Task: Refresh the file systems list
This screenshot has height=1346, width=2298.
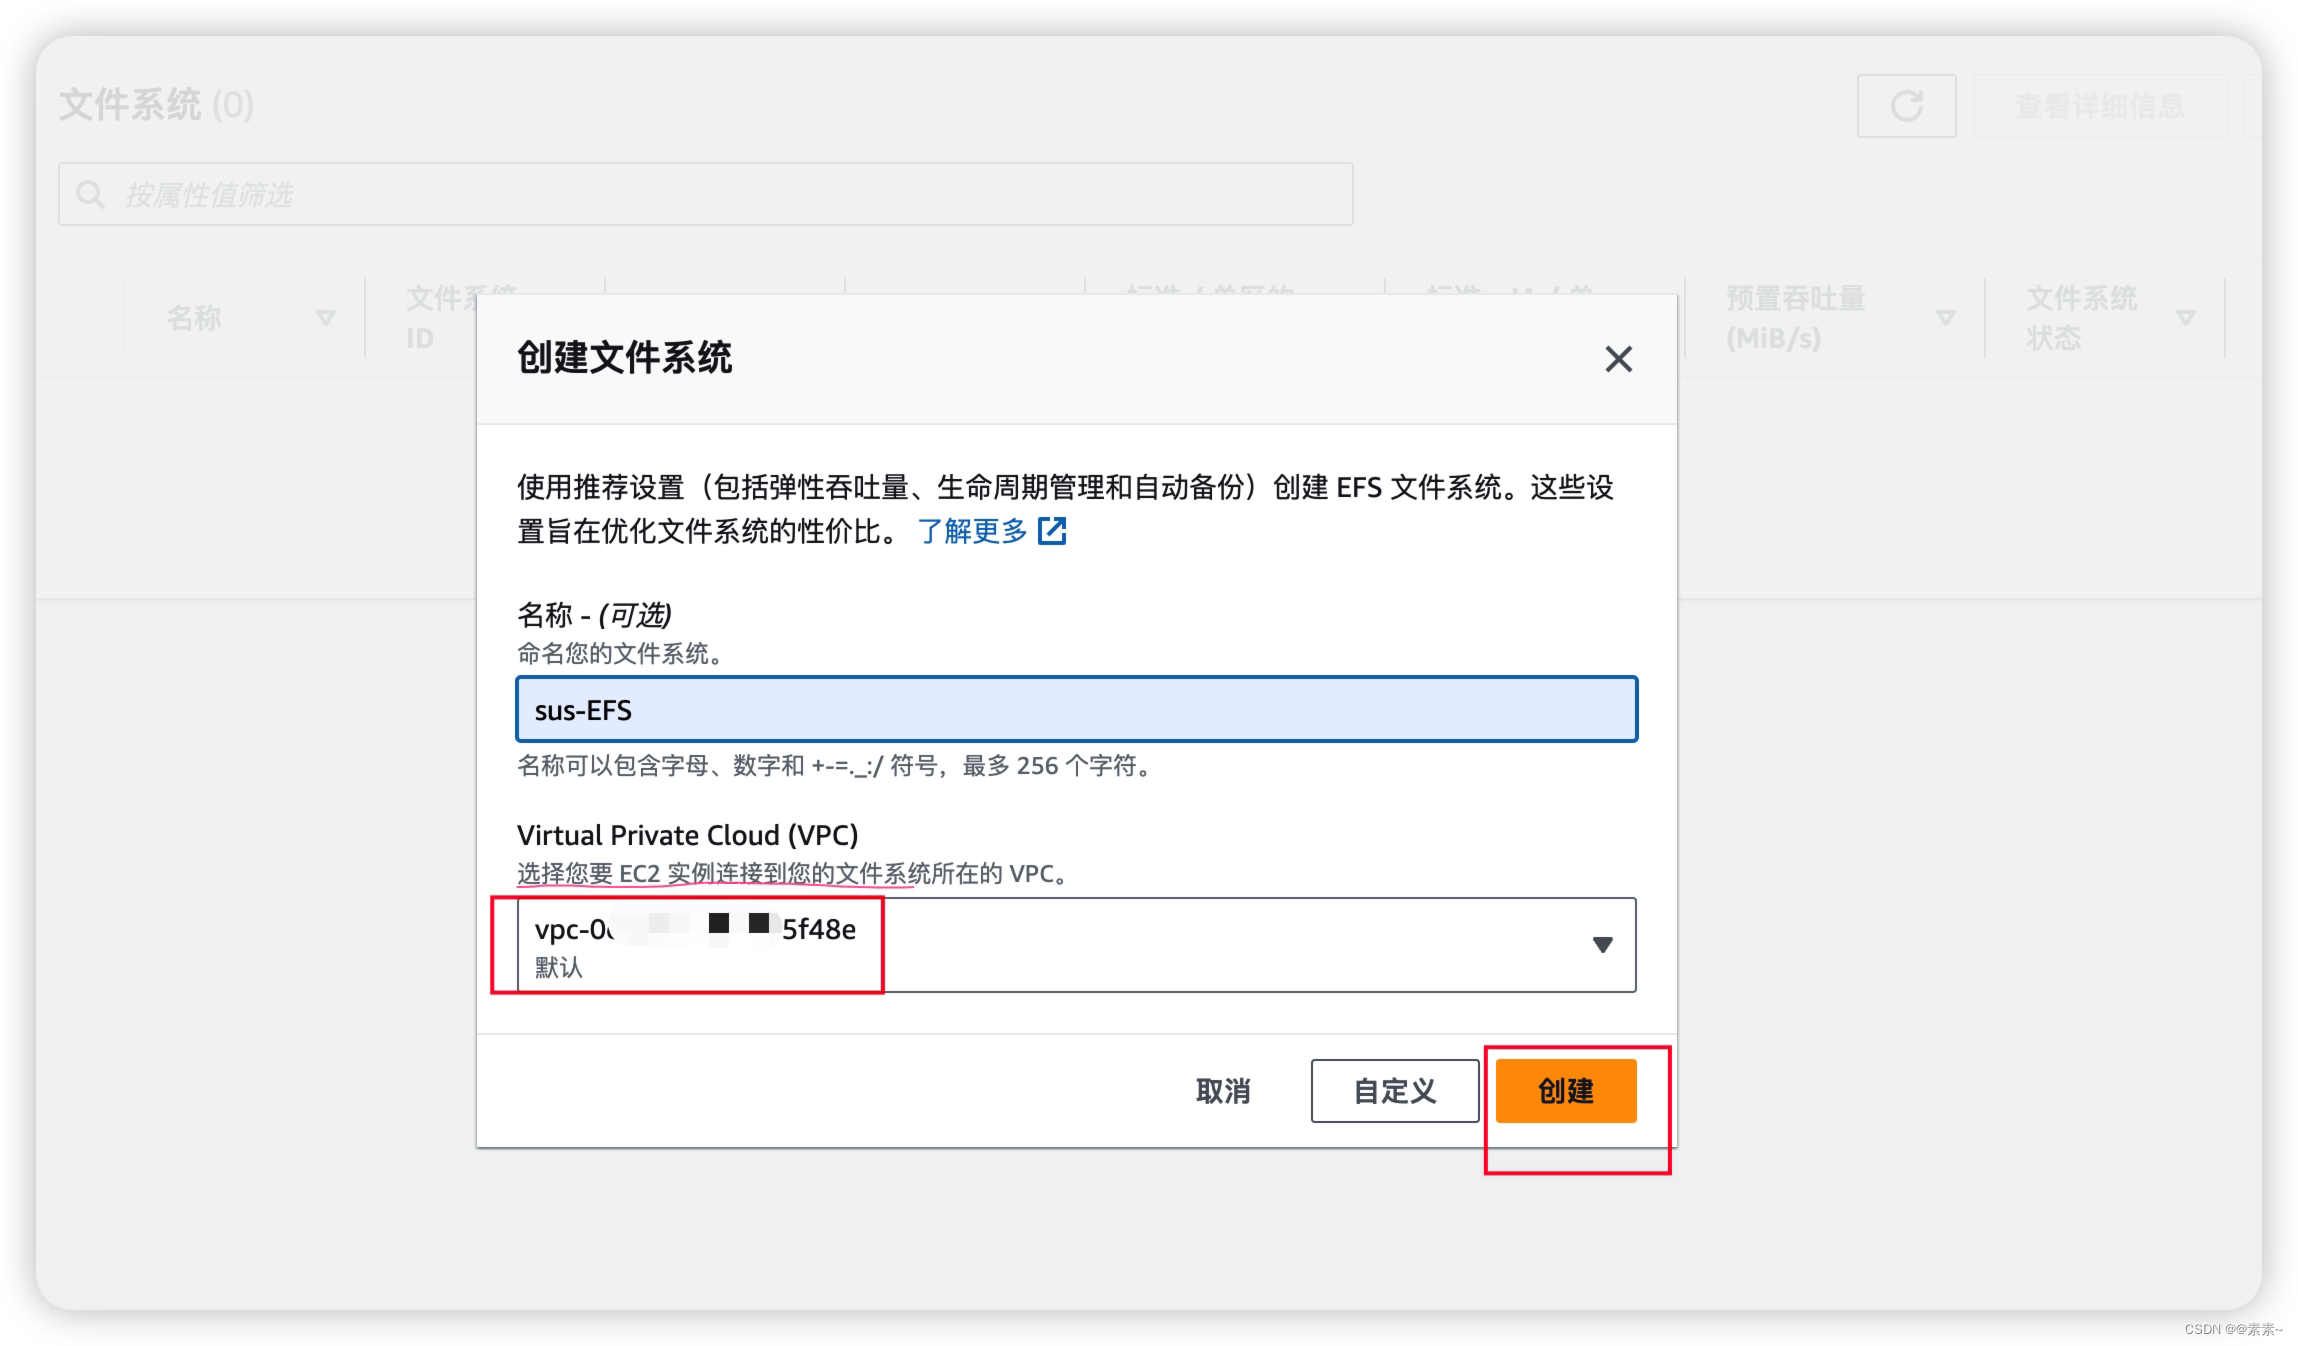Action: pos(1906,106)
